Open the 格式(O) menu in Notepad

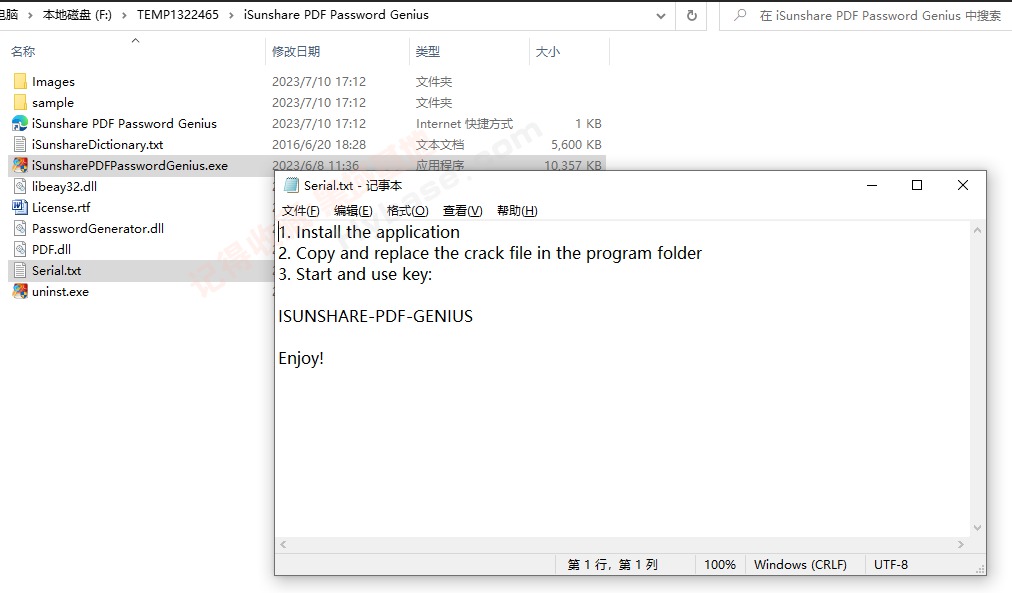click(407, 211)
